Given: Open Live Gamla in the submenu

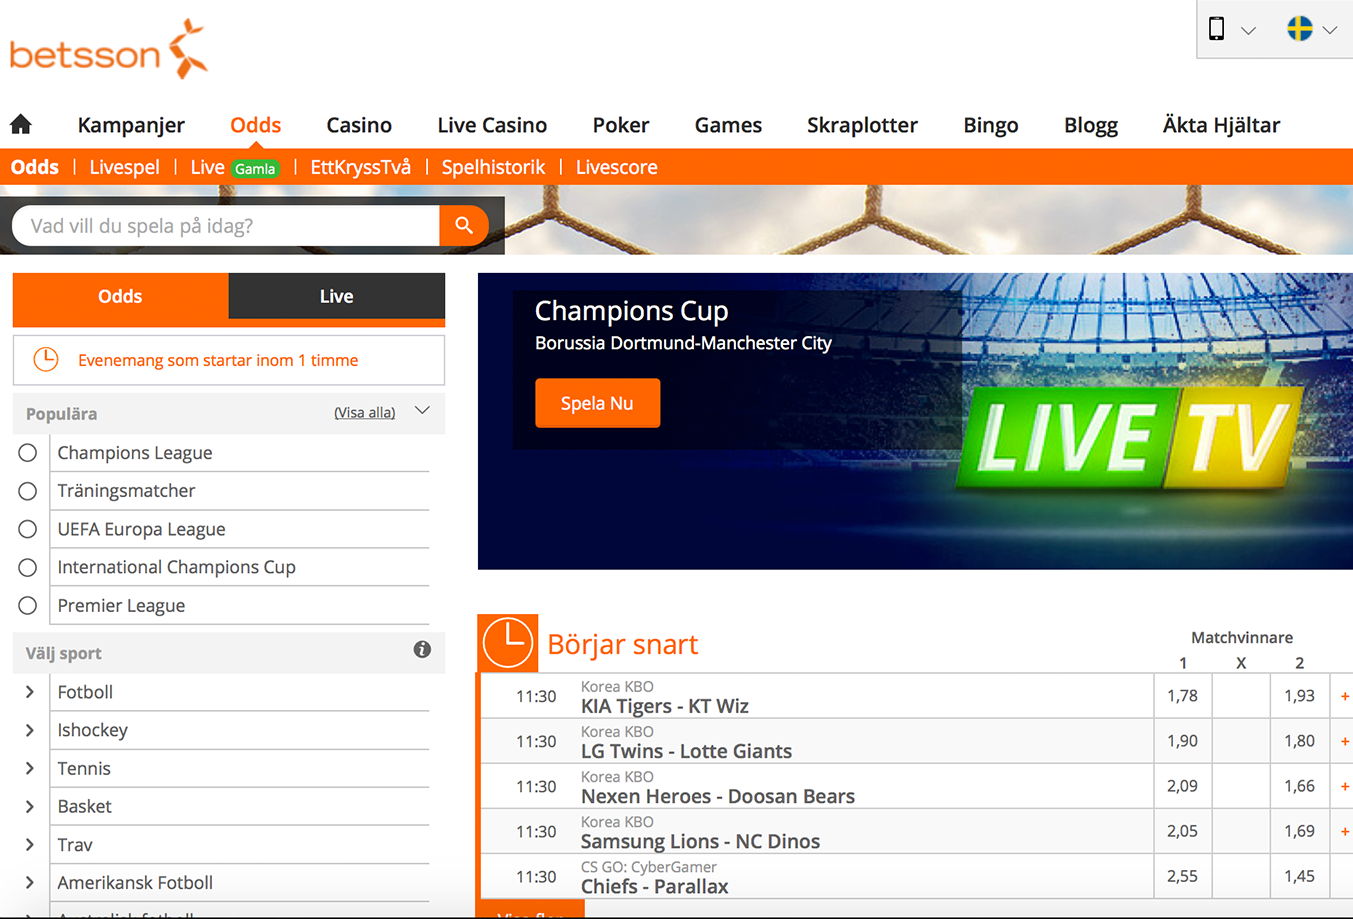Looking at the screenshot, I should pyautogui.click(x=235, y=167).
